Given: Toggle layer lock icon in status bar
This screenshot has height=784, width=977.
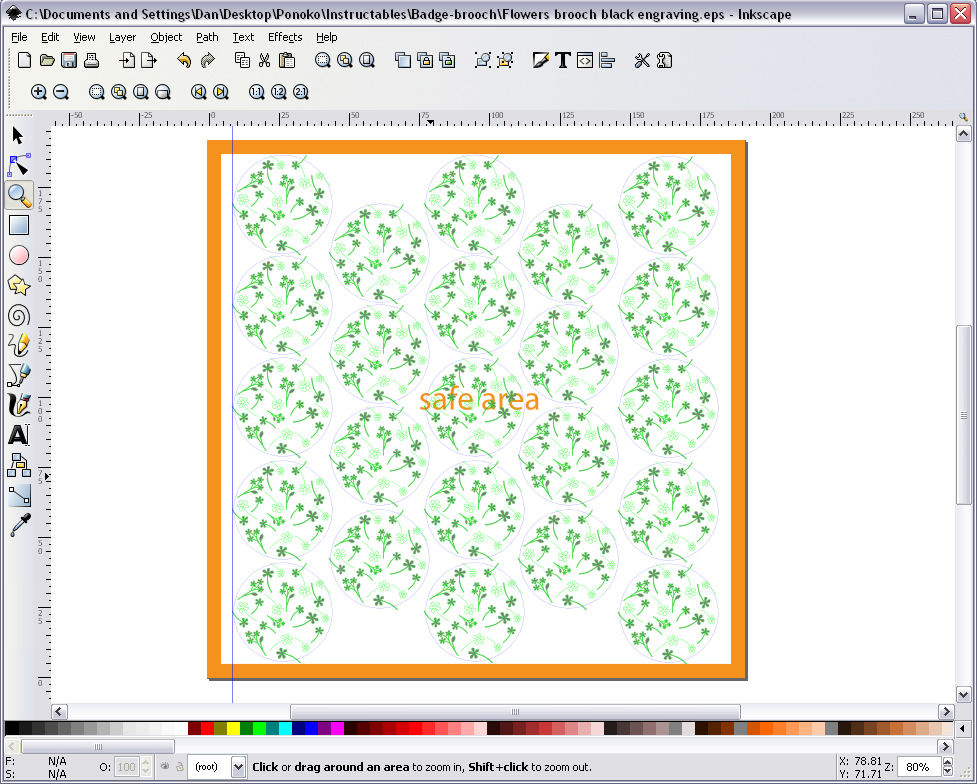Looking at the screenshot, I should pyautogui.click(x=179, y=767).
